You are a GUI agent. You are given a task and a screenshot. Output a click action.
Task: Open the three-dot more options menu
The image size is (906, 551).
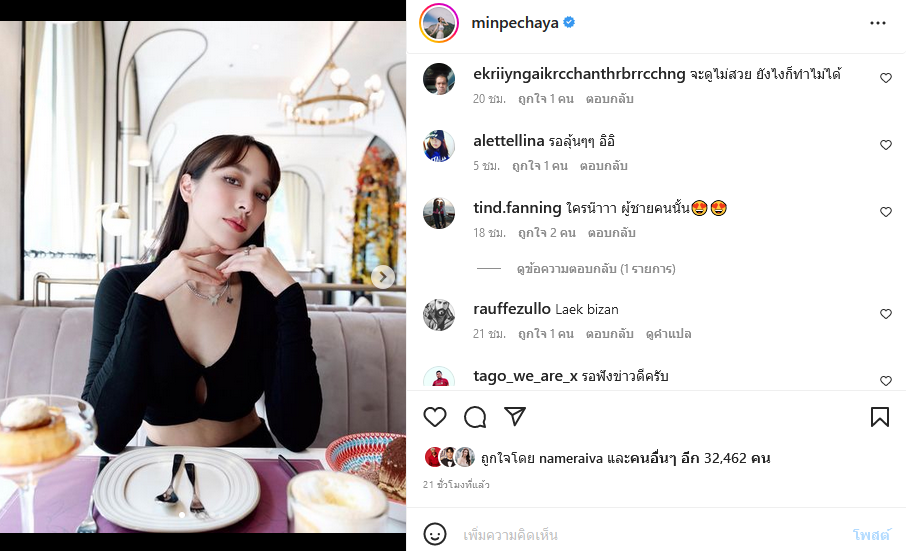(x=878, y=23)
